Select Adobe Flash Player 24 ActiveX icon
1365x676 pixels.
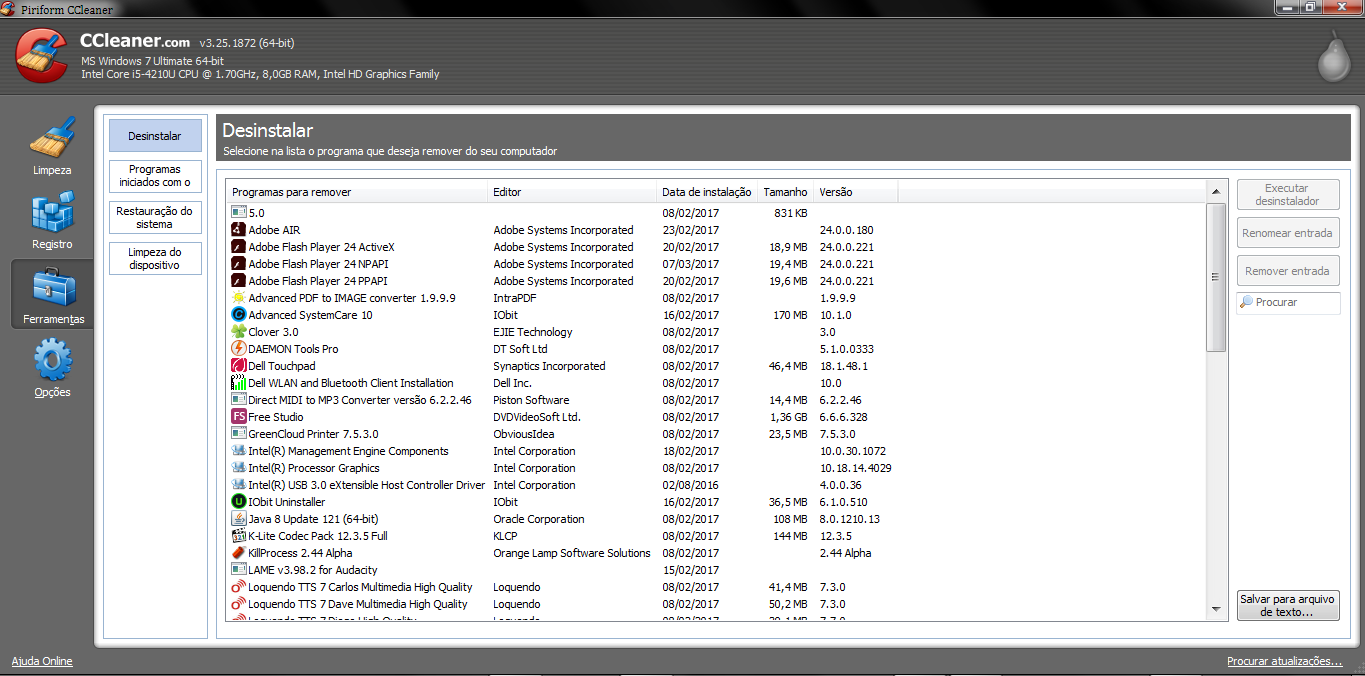239,247
